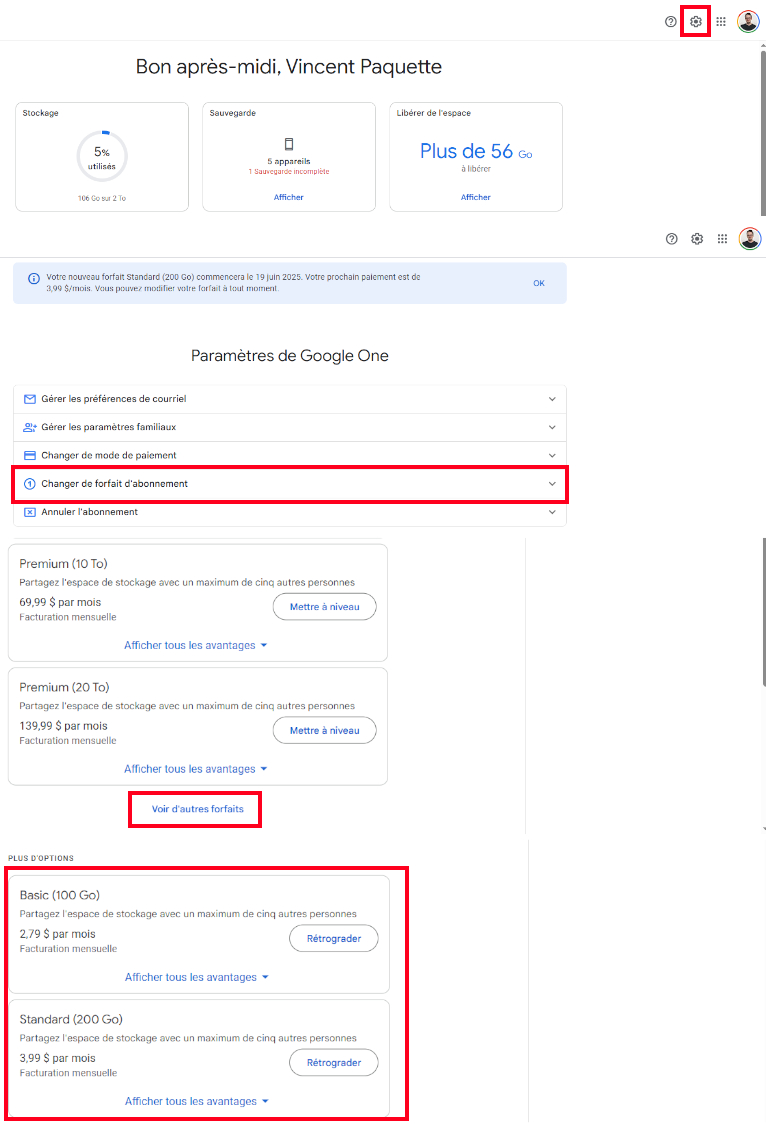This screenshot has height=1124, width=766.
Task: Click the 106 Go sur 2 To text
Action: (x=102, y=199)
